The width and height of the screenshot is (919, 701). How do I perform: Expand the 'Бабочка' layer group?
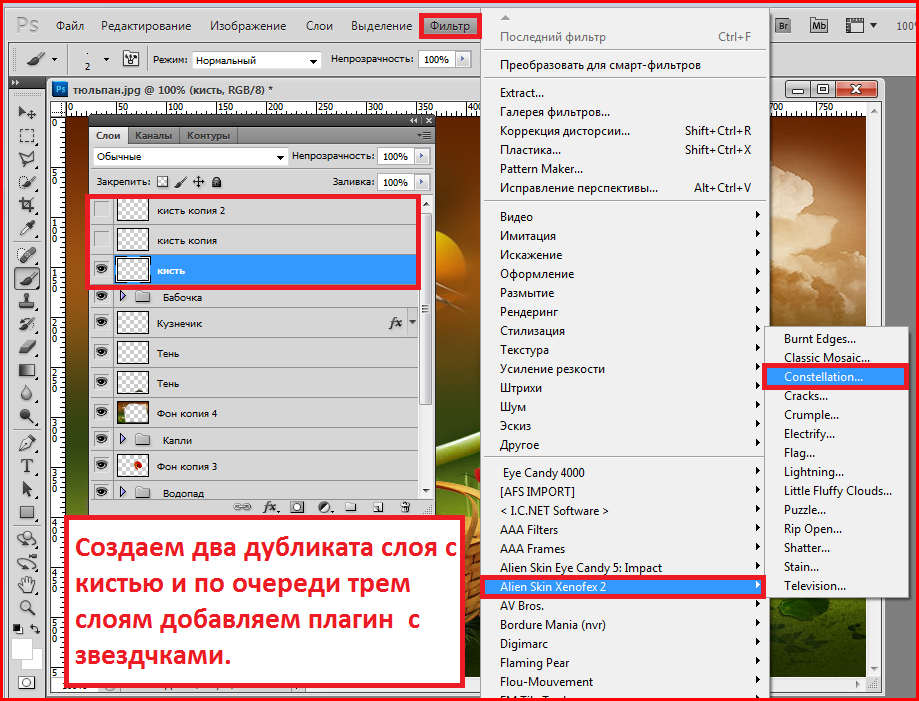(122, 297)
